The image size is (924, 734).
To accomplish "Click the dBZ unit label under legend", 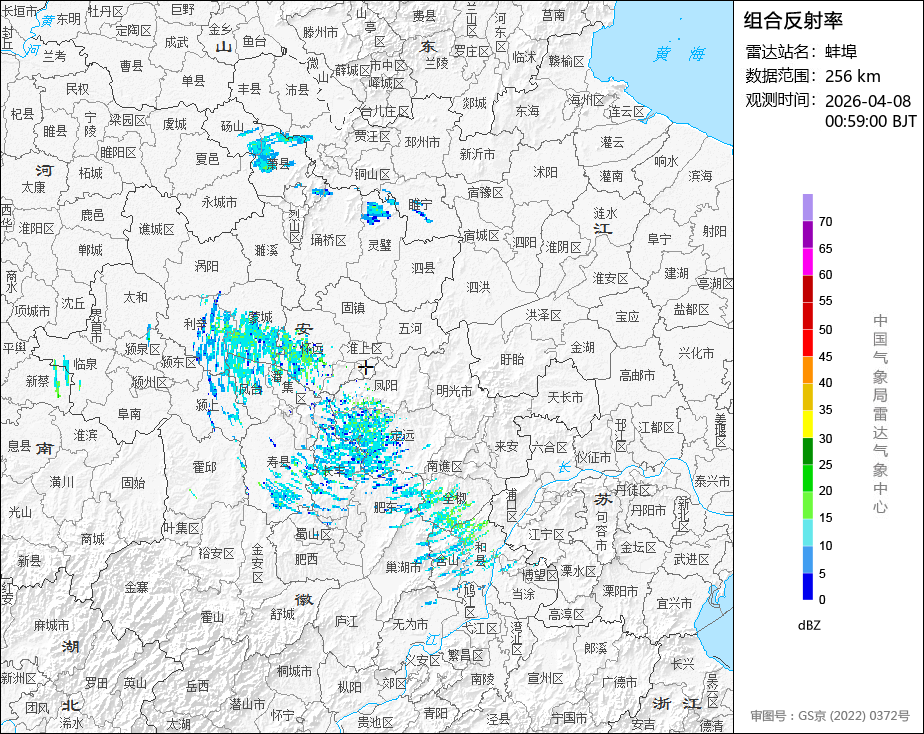I will coord(809,625).
